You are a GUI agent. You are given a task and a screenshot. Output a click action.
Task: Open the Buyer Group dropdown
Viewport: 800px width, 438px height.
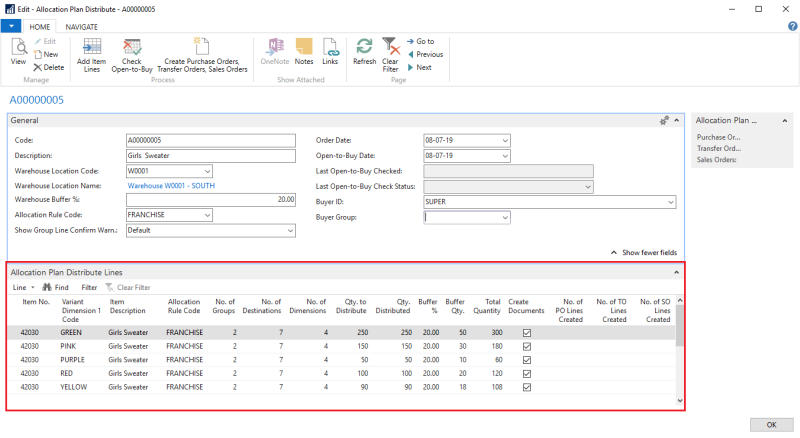point(505,217)
